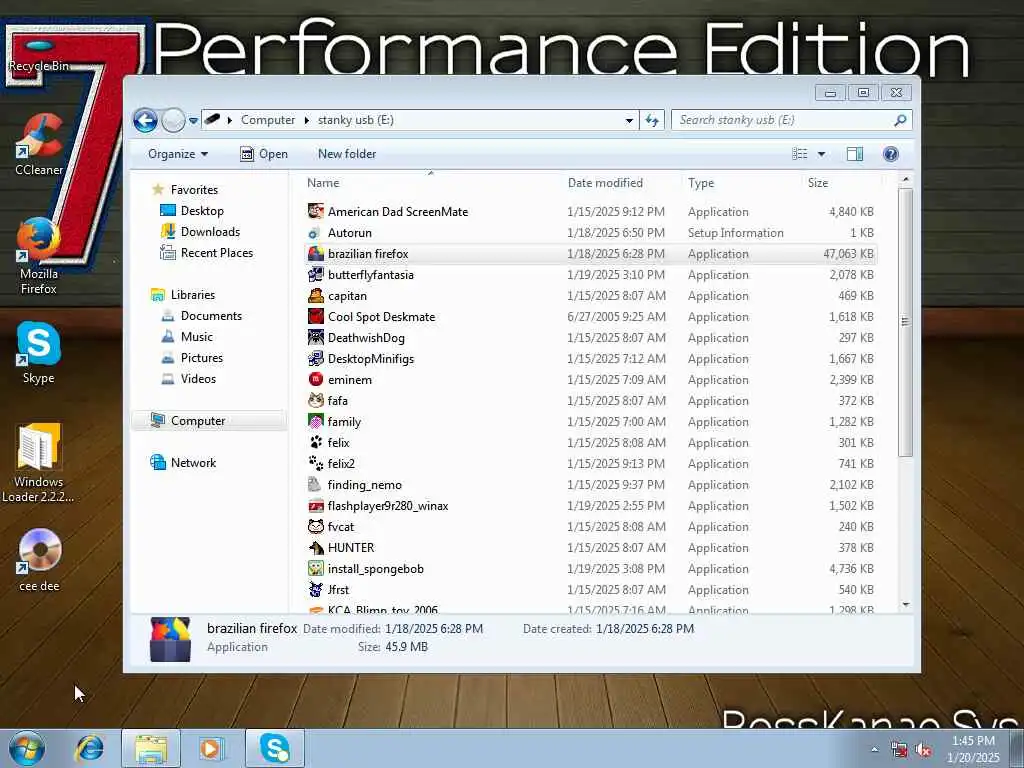Click the Forward navigation arrow button
Image resolution: width=1024 pixels, height=768 pixels.
click(173, 120)
